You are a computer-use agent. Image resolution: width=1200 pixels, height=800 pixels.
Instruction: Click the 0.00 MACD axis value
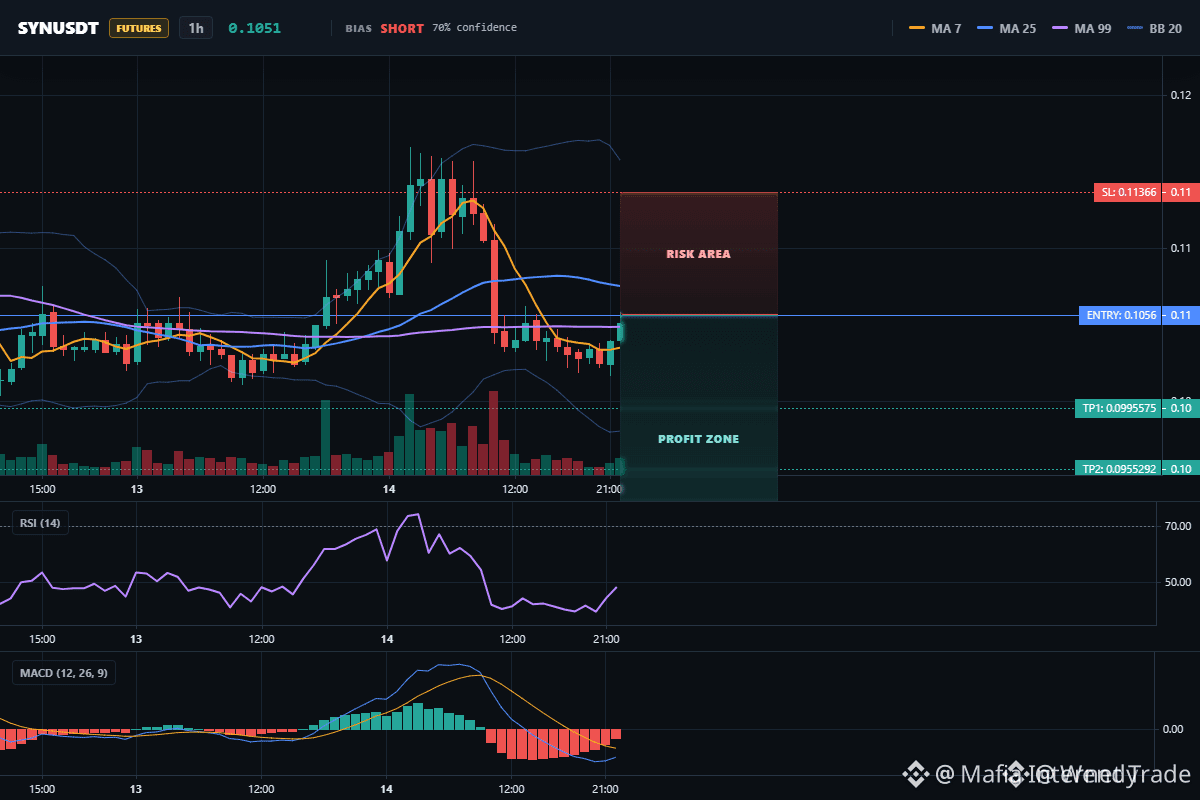tap(1174, 729)
